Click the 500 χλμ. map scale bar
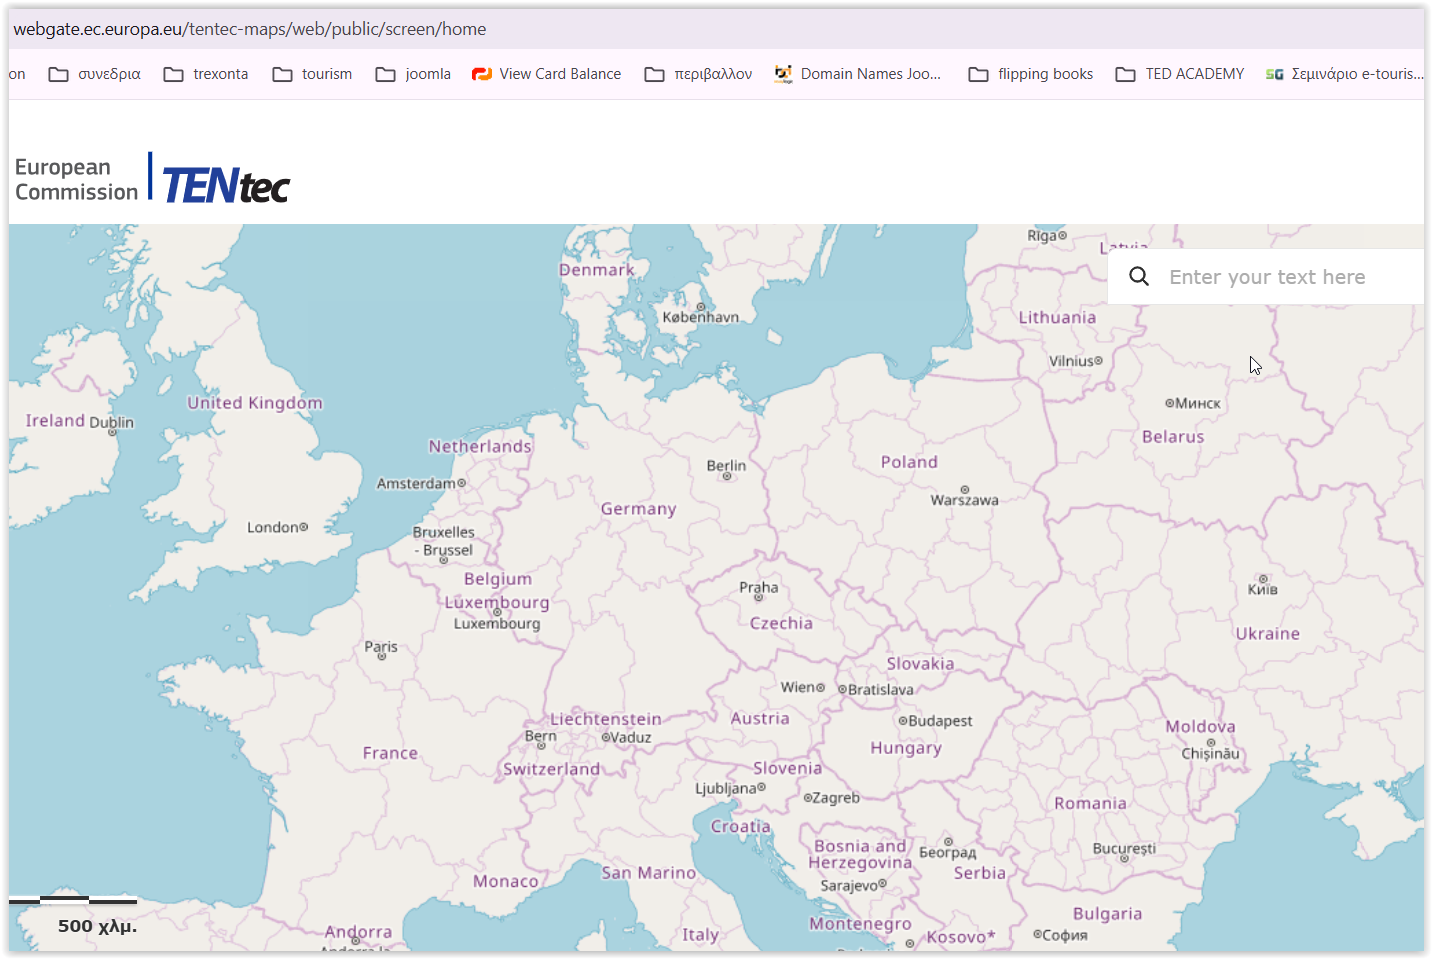Screen dimensions: 1432x959 pos(75,914)
